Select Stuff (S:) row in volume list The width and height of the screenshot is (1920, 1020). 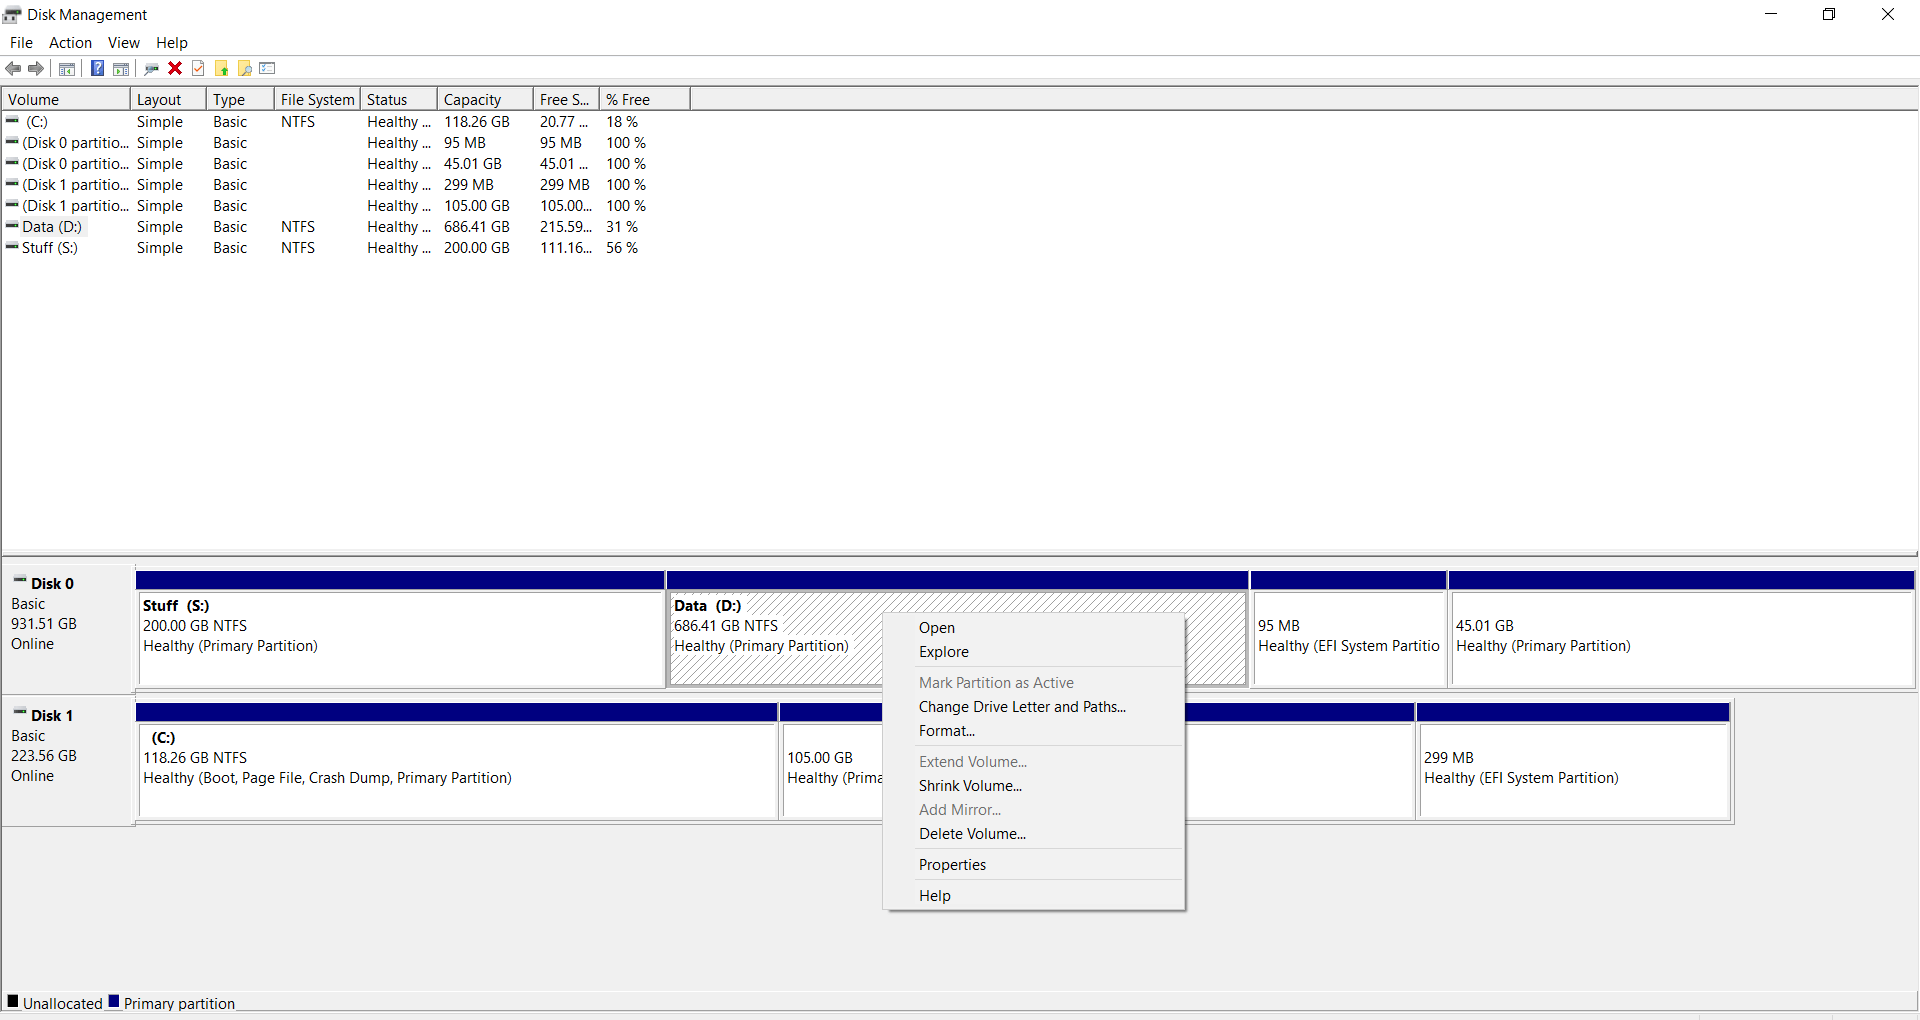click(50, 248)
